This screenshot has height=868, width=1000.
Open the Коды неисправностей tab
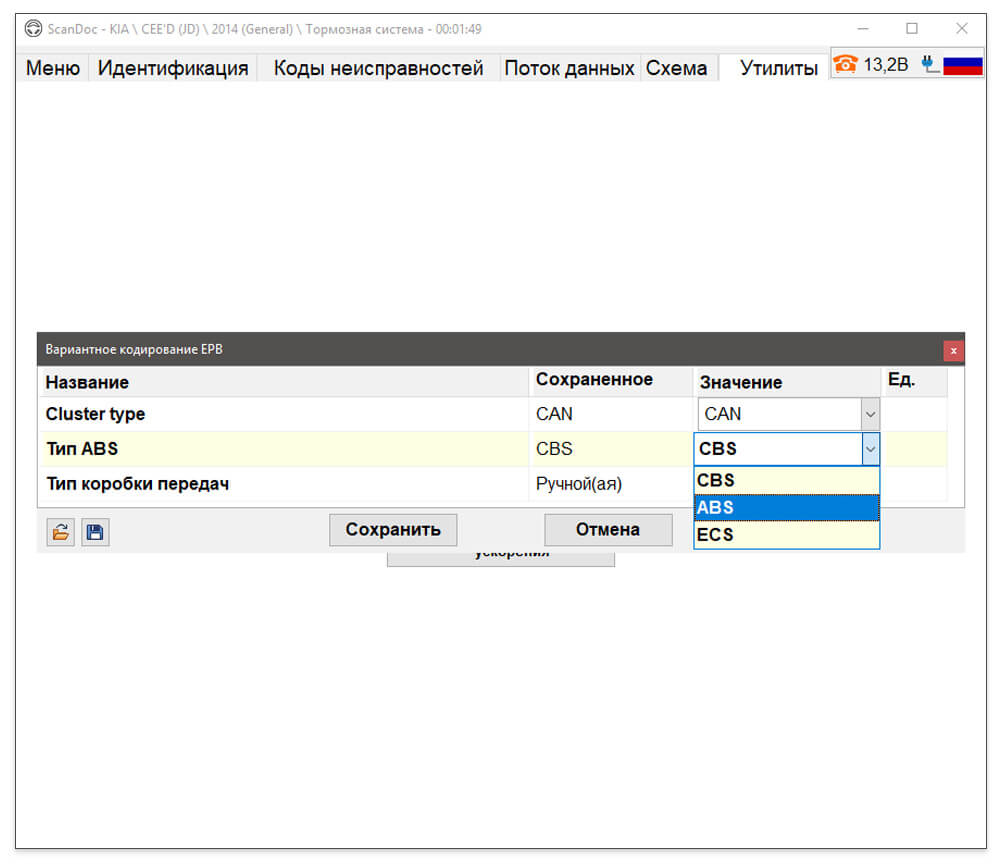tap(378, 68)
